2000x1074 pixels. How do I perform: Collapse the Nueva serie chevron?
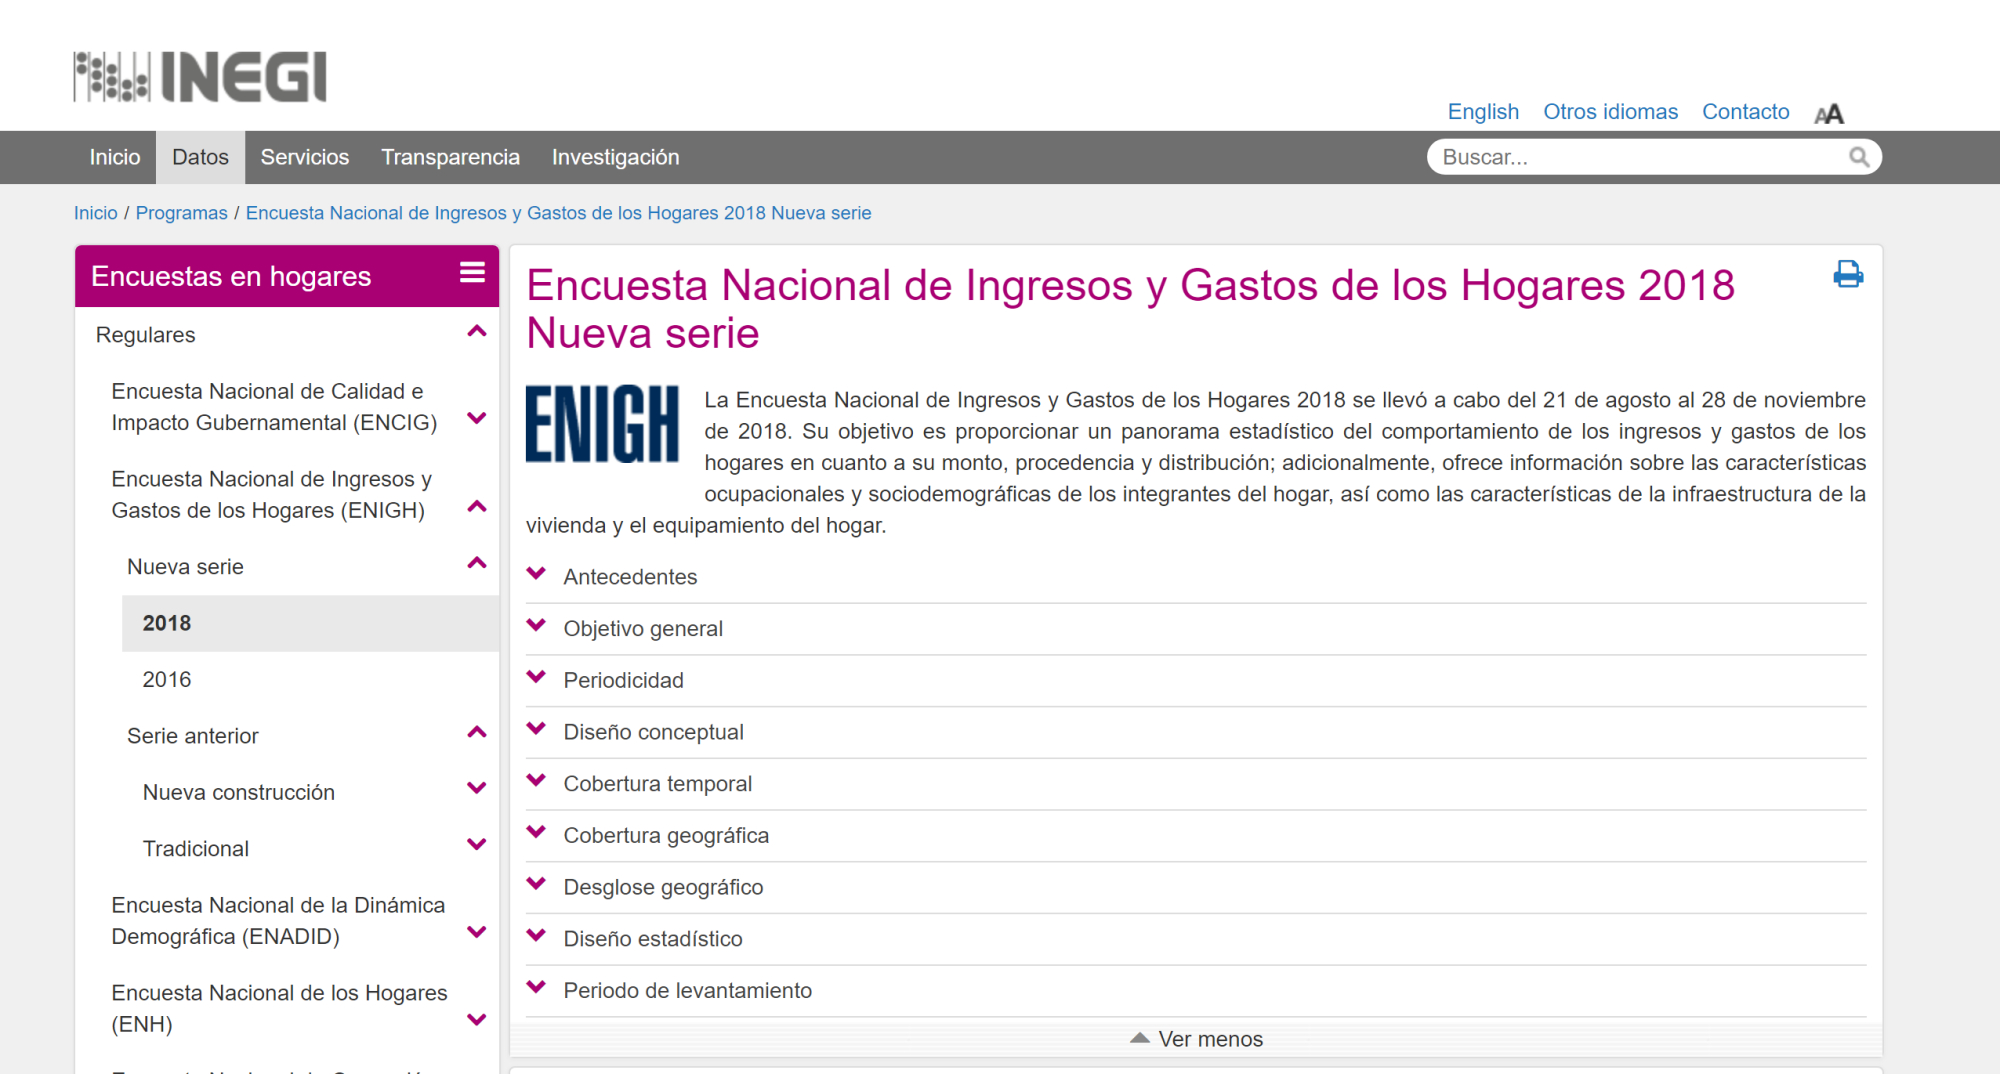click(x=477, y=563)
